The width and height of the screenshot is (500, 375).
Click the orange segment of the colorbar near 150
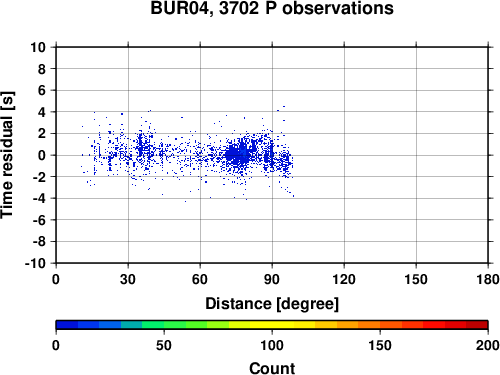point(380,325)
